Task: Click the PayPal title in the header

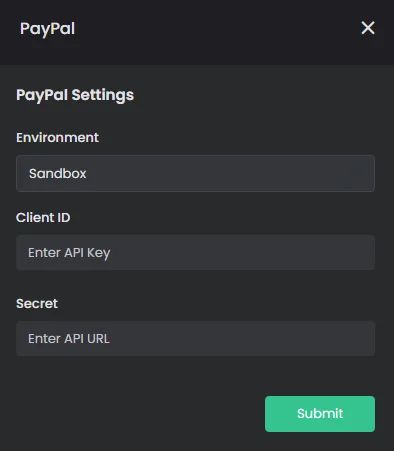Action: (x=47, y=29)
